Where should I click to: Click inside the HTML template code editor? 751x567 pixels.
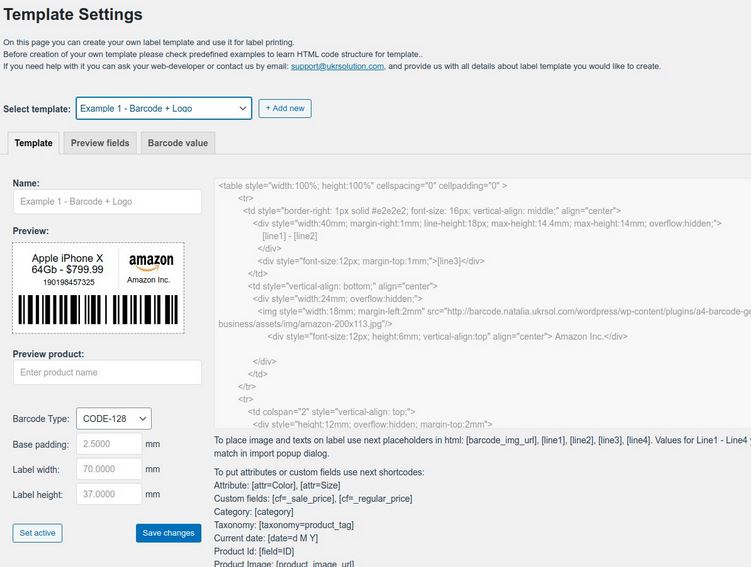[482, 304]
